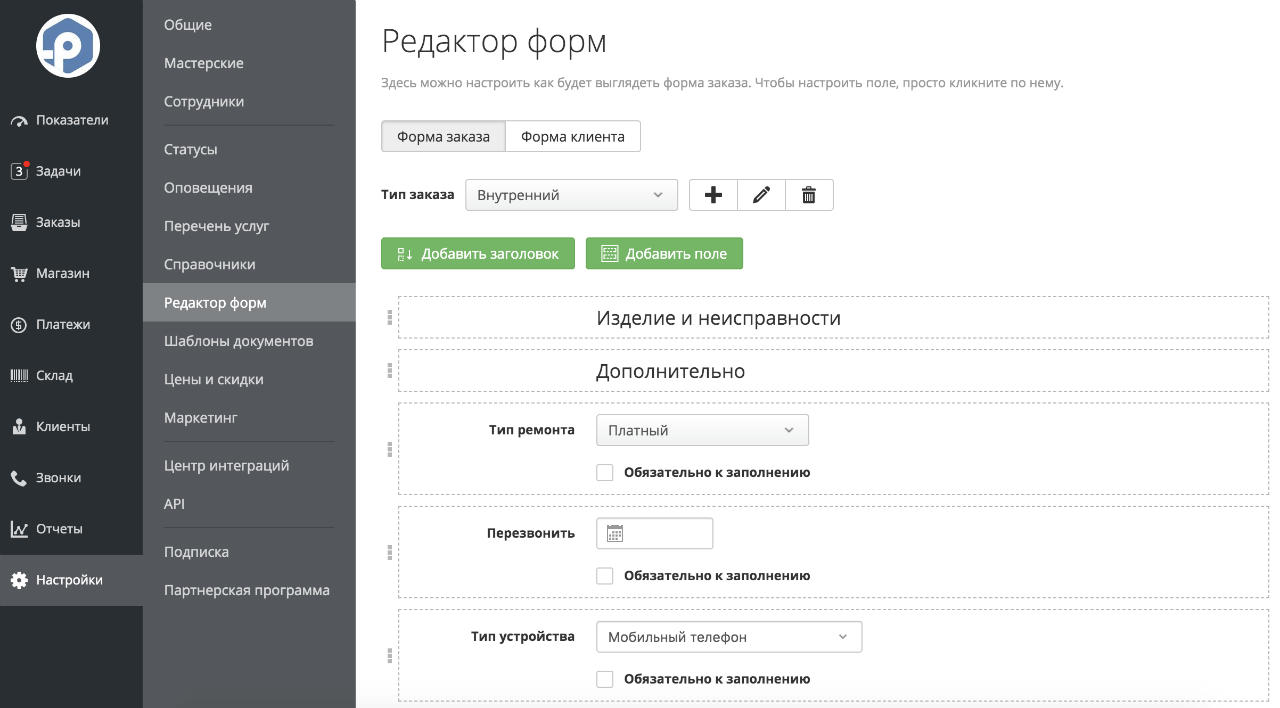
Task: Add a new order type with plus icon
Action: point(714,195)
